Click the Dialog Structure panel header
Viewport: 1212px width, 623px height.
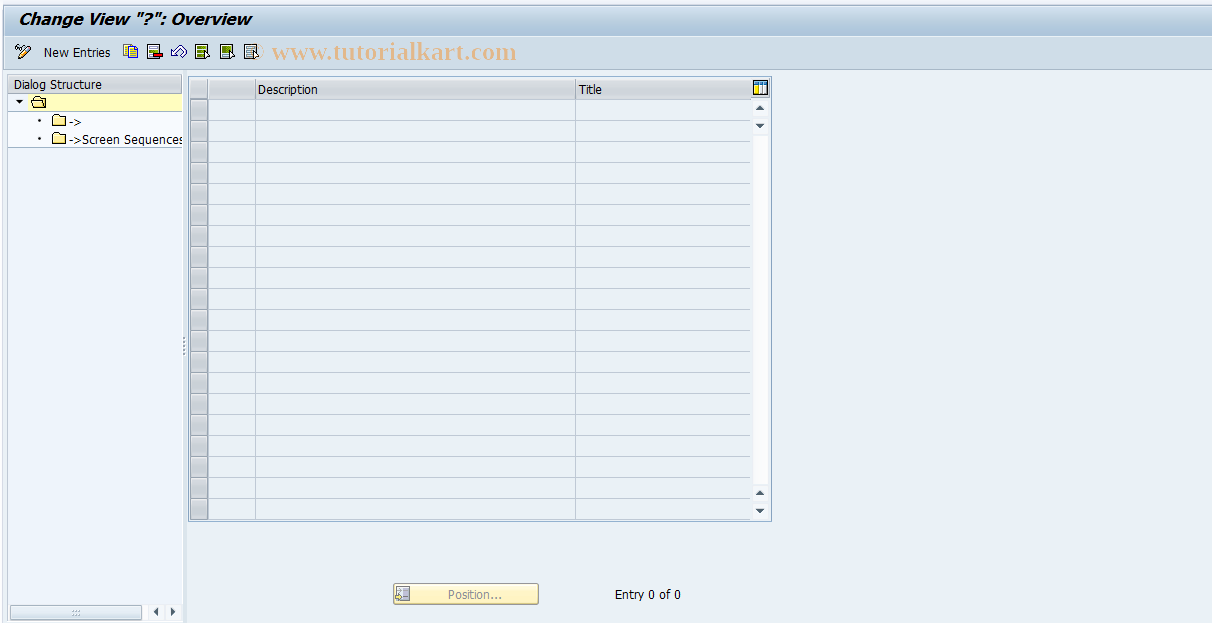click(x=95, y=85)
